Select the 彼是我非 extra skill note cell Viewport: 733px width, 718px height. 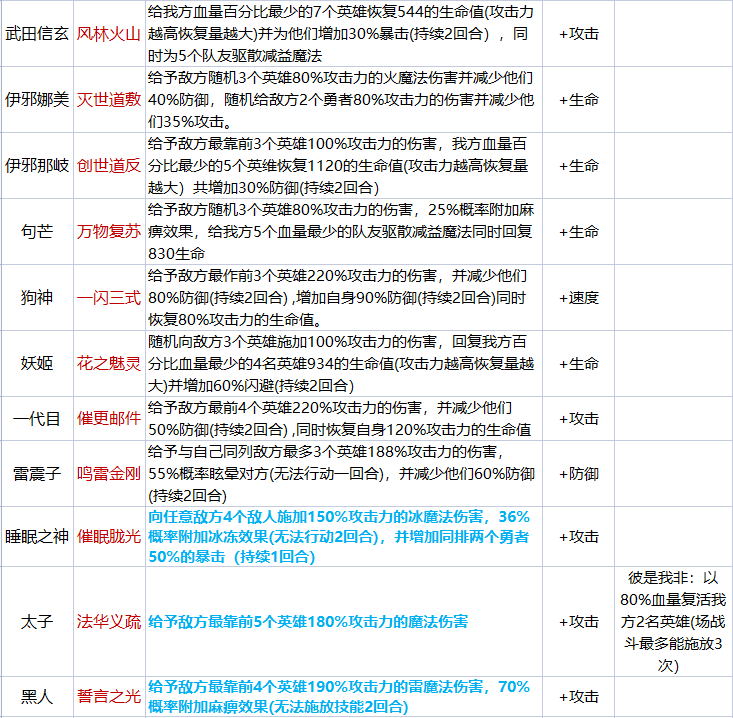pyautogui.click(x=673, y=622)
